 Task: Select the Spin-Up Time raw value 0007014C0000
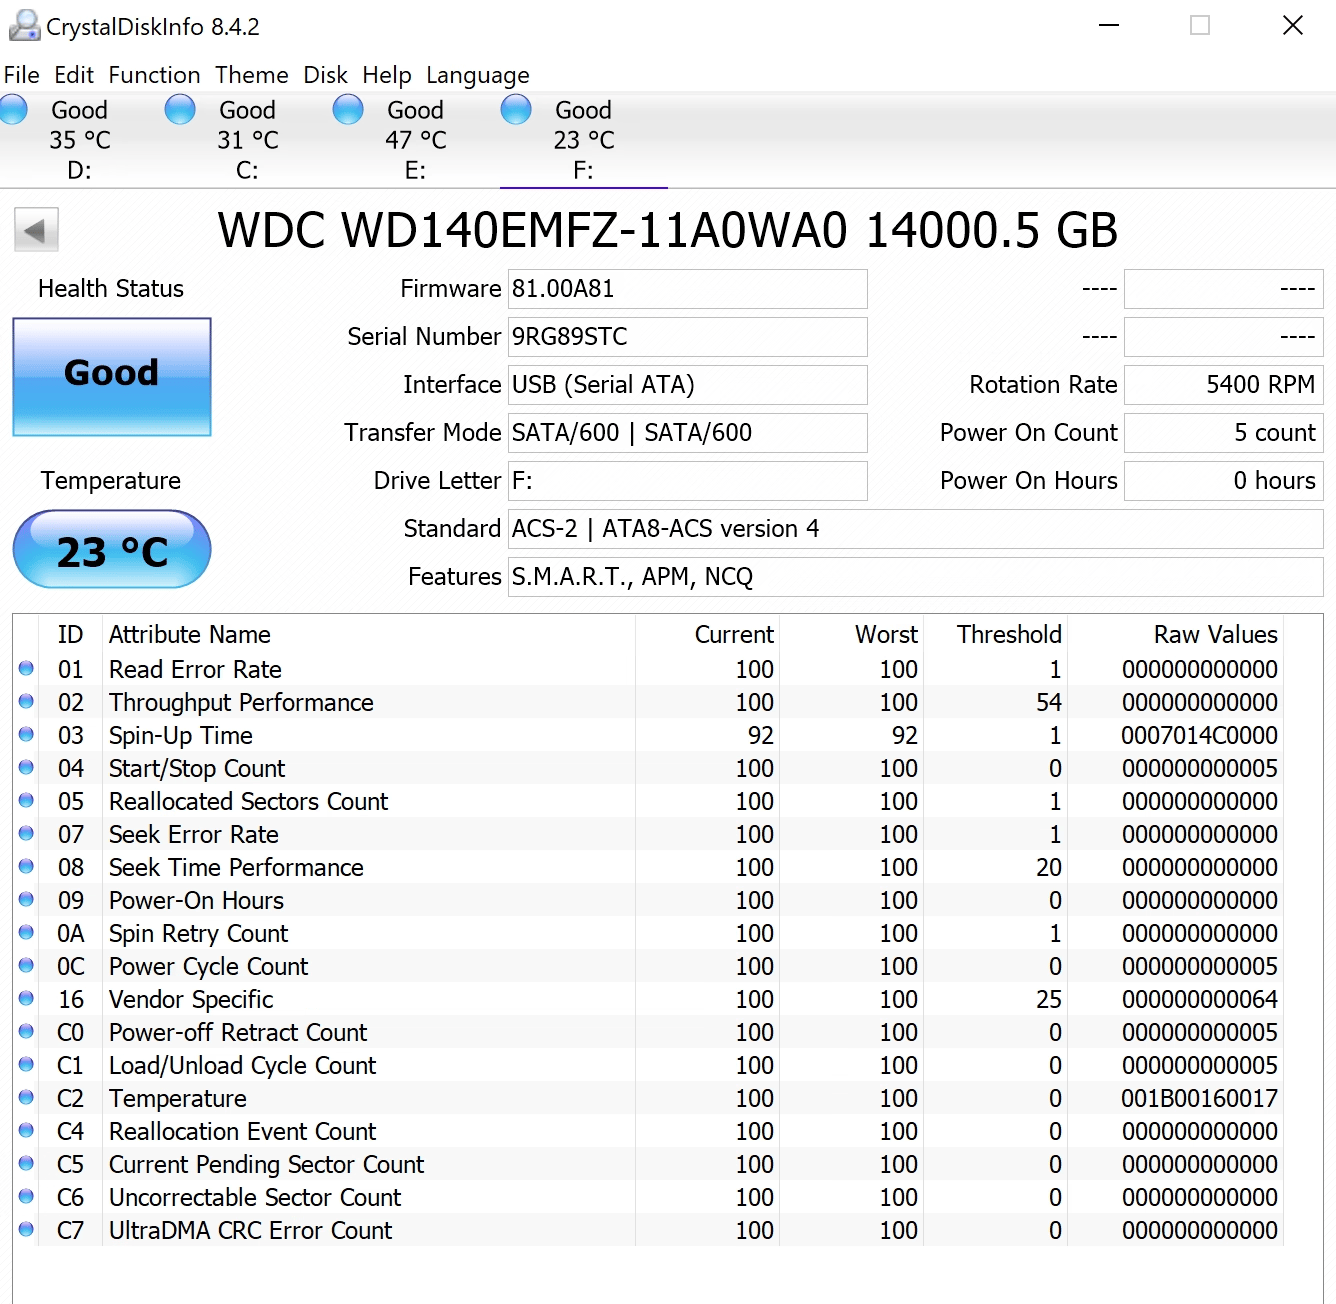pyautogui.click(x=1199, y=736)
